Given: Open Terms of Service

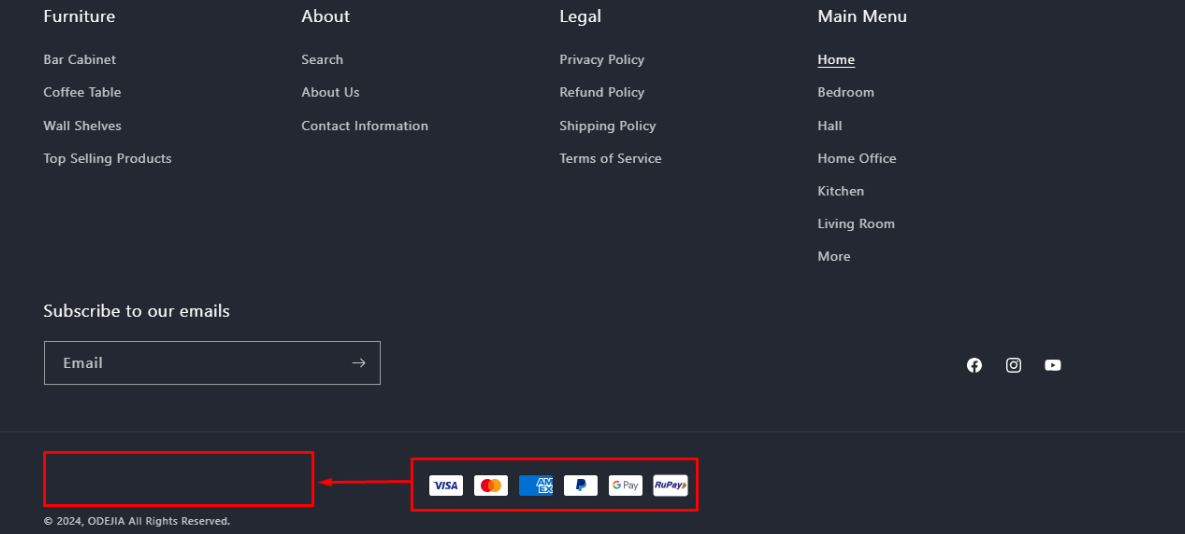Looking at the screenshot, I should click(x=610, y=159).
